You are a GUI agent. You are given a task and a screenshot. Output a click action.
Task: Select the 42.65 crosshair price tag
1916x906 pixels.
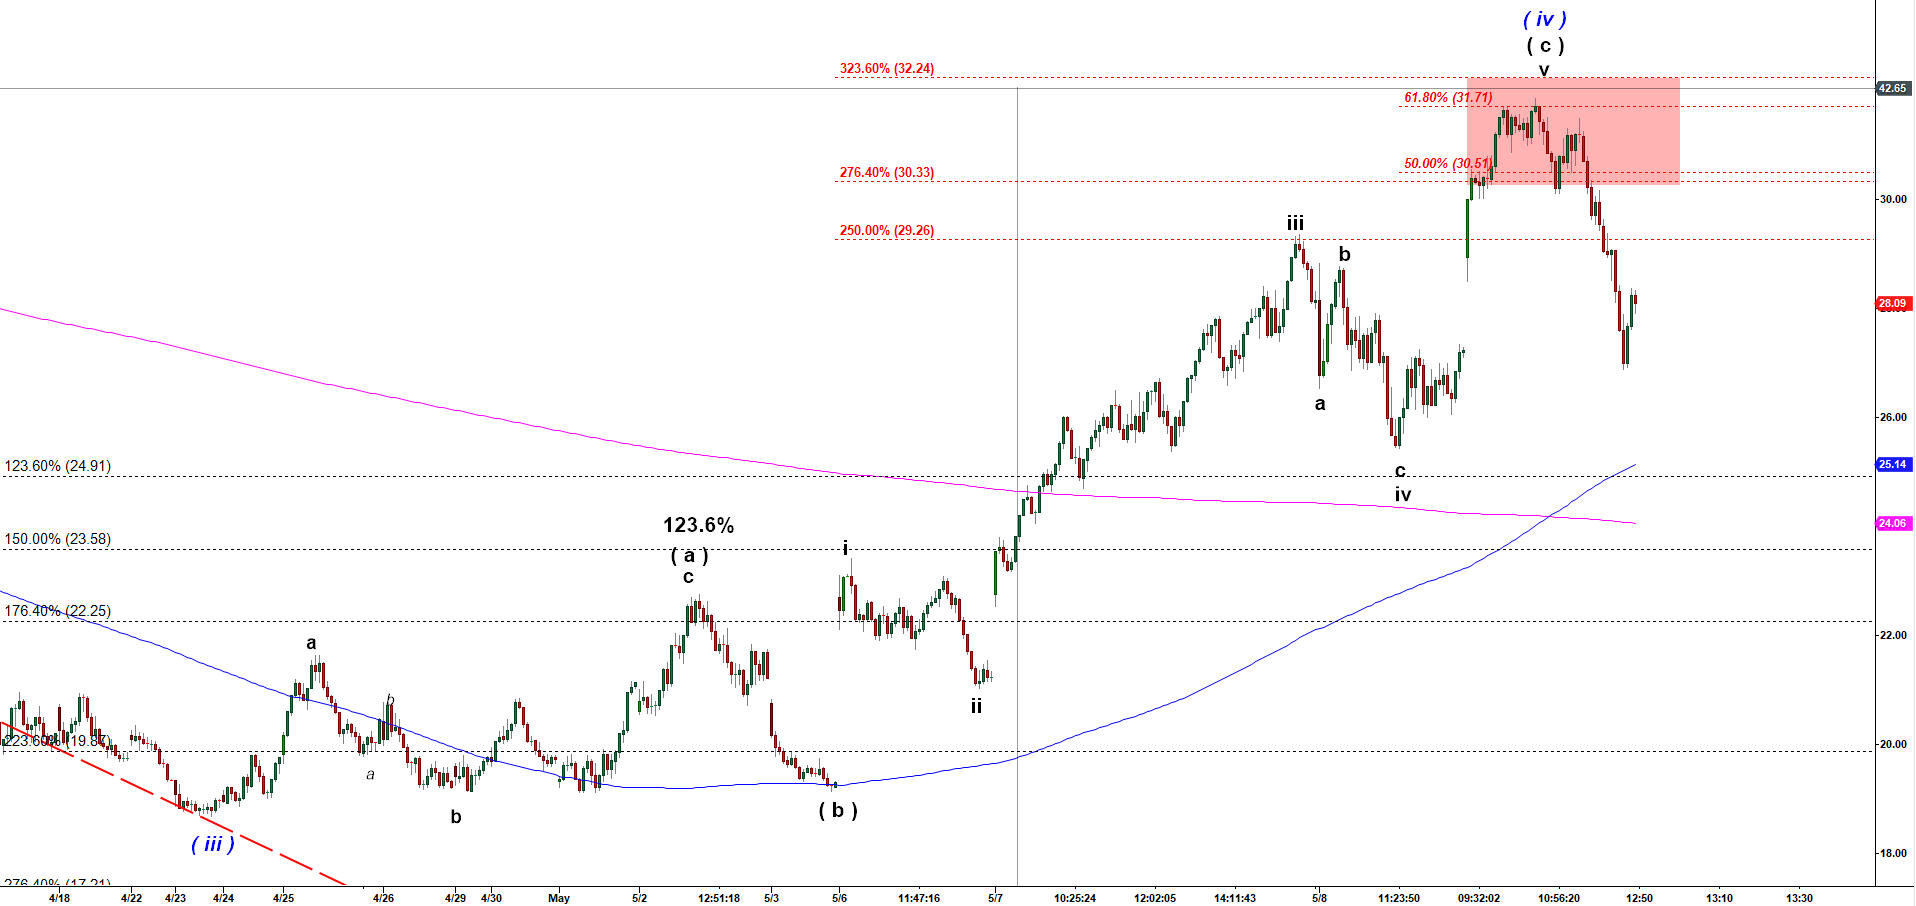tap(1892, 89)
